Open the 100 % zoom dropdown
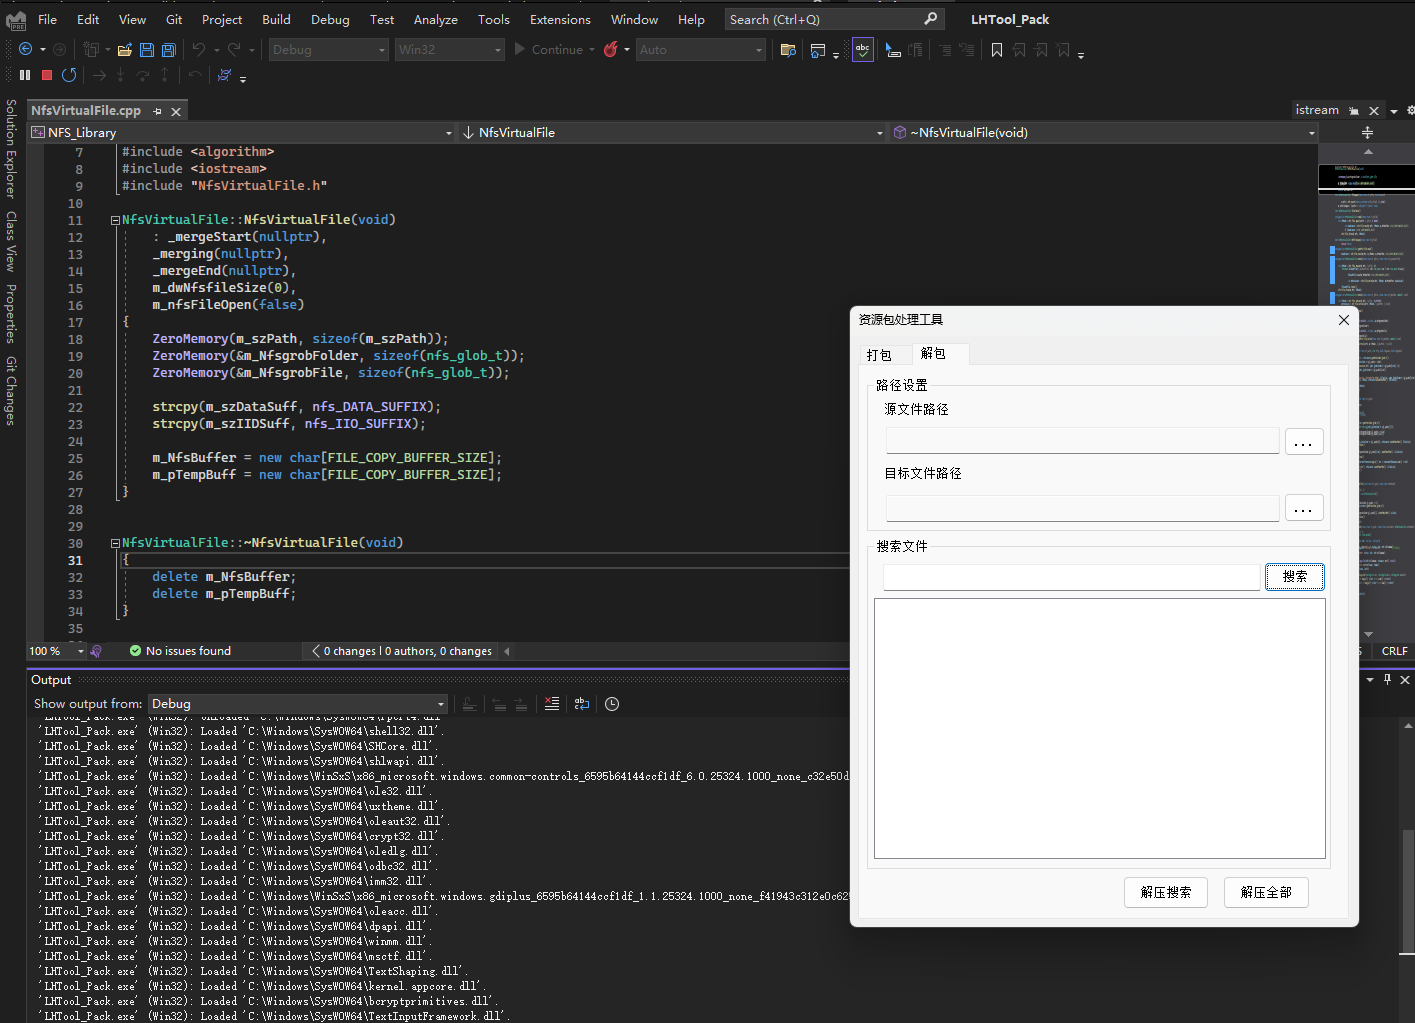Image resolution: width=1415 pixels, height=1023 pixels. pyautogui.click(x=57, y=651)
